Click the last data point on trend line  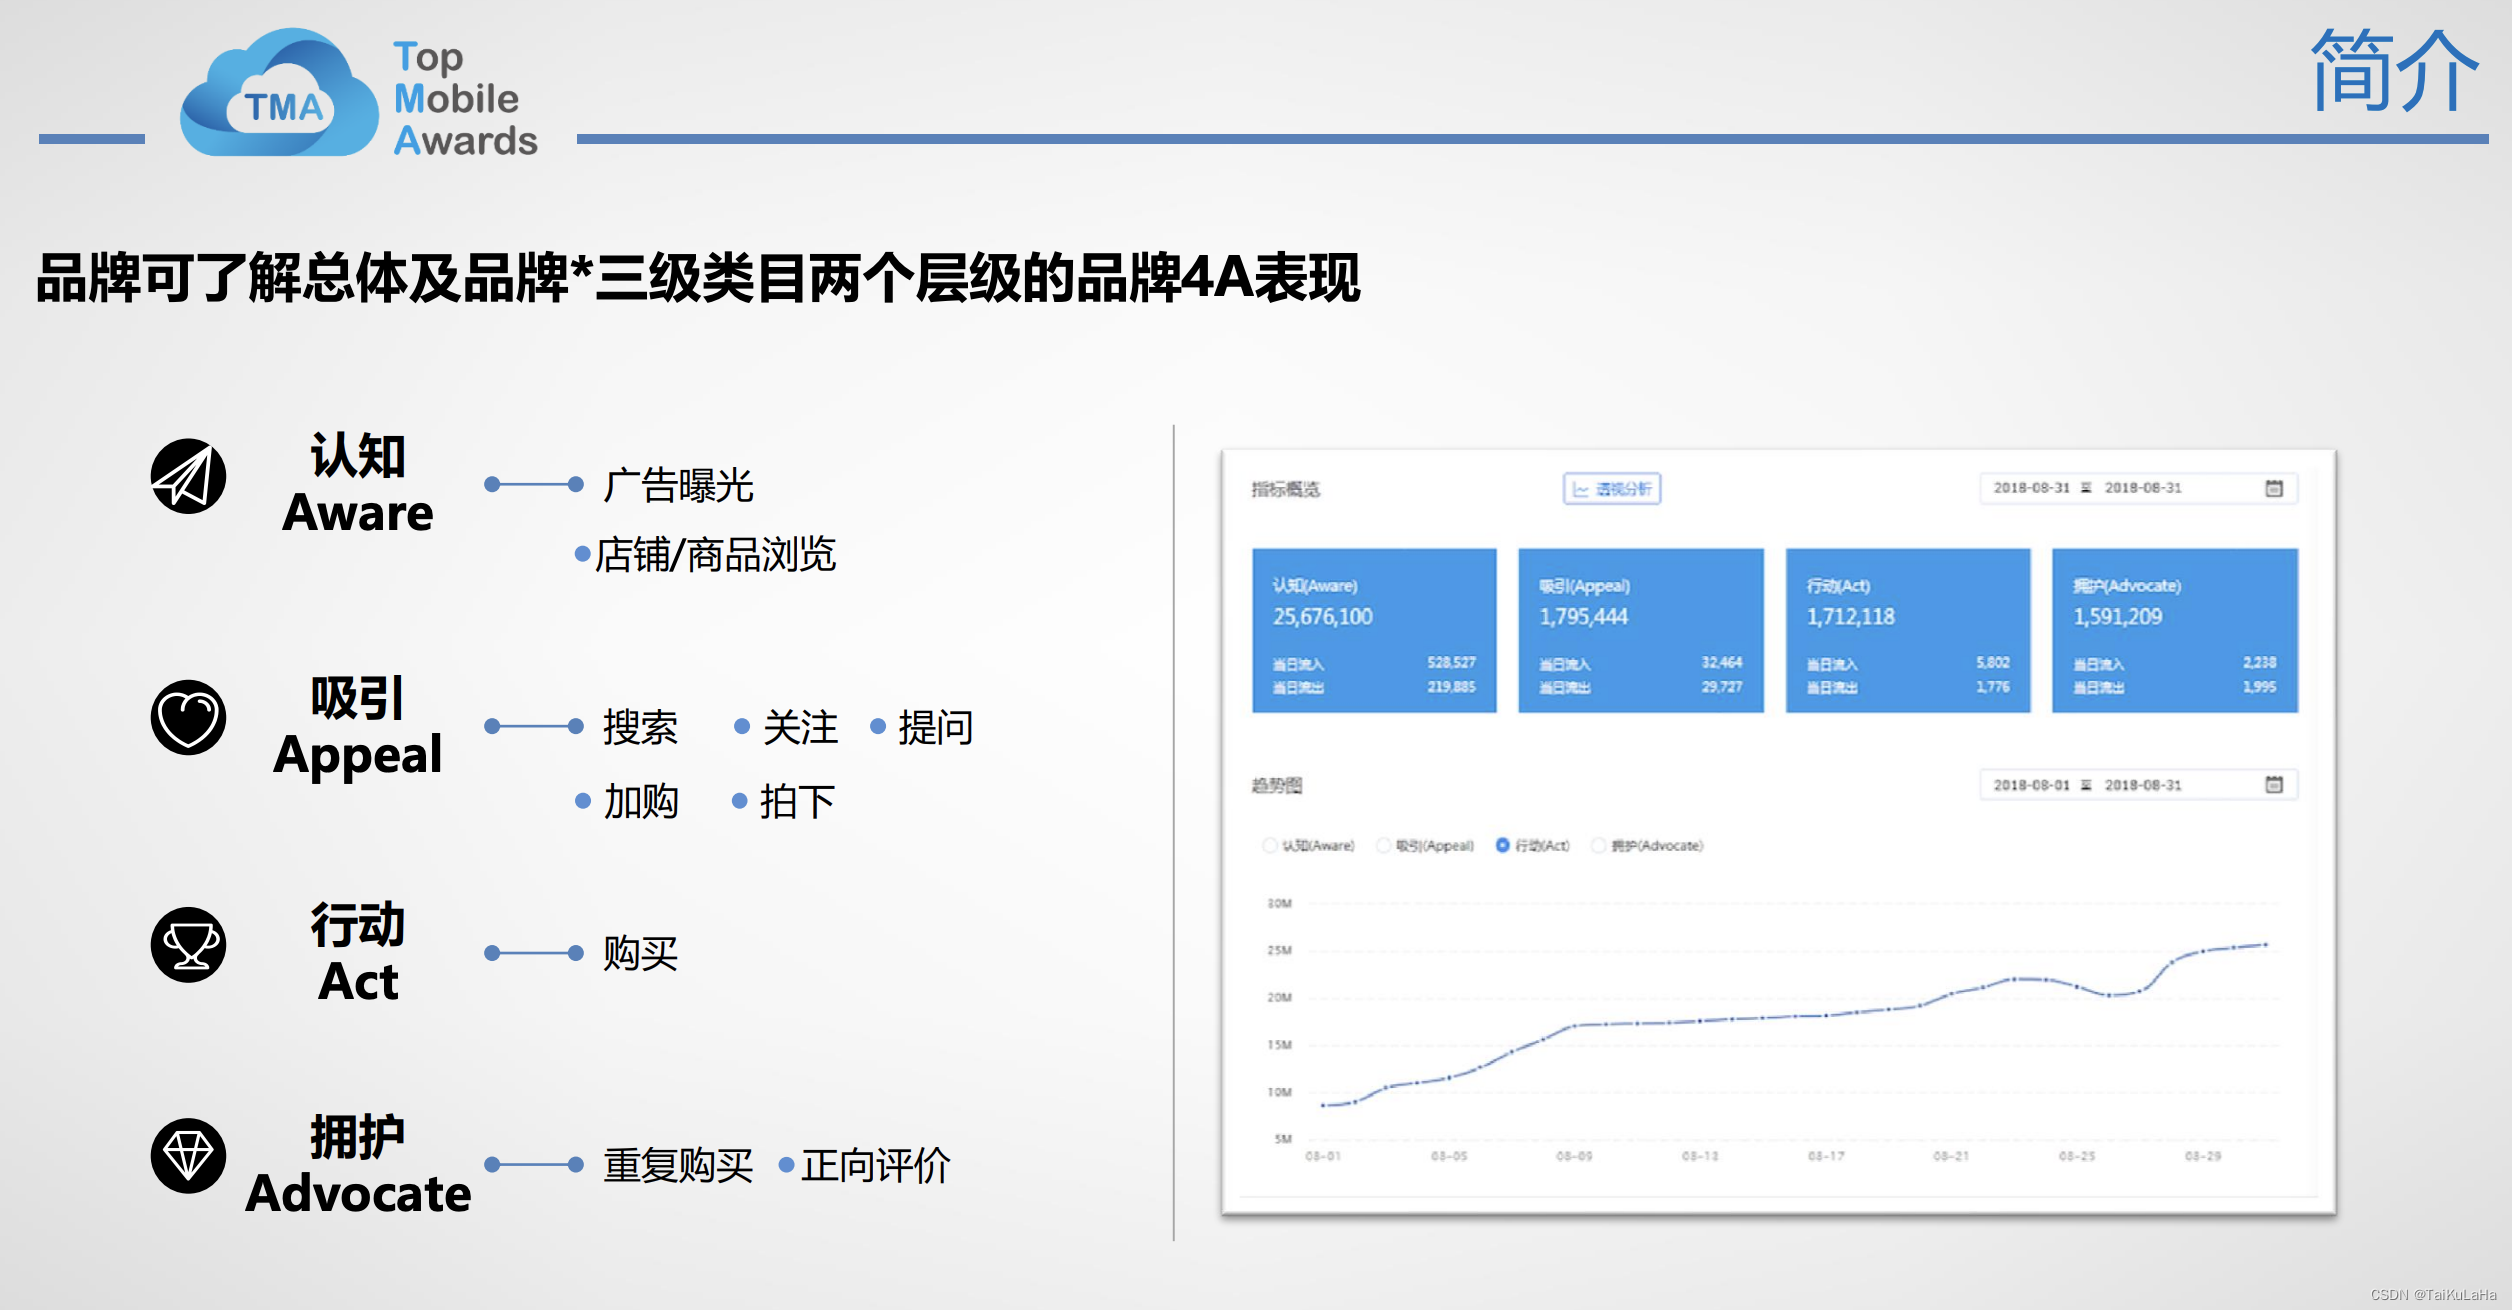2265,944
